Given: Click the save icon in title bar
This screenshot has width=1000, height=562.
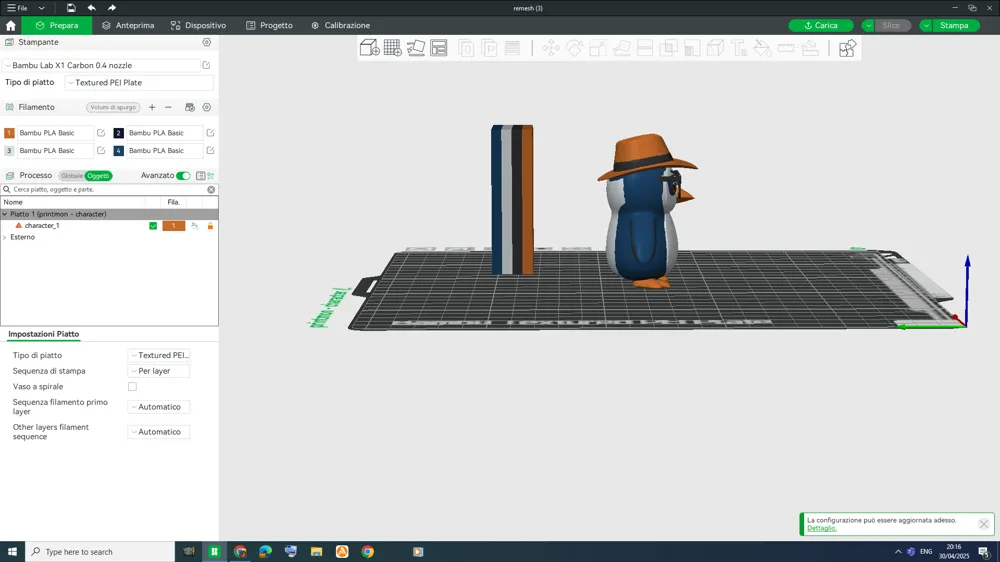Looking at the screenshot, I should click(x=71, y=8).
